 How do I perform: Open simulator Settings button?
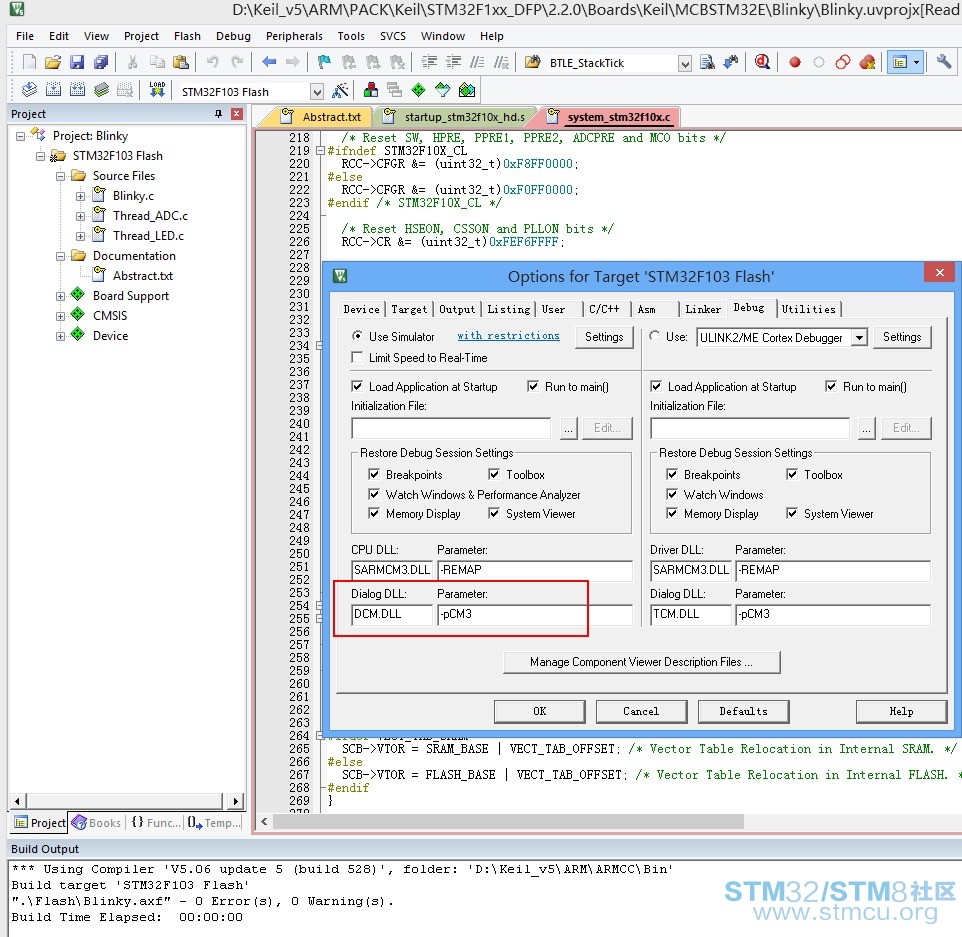(x=604, y=337)
